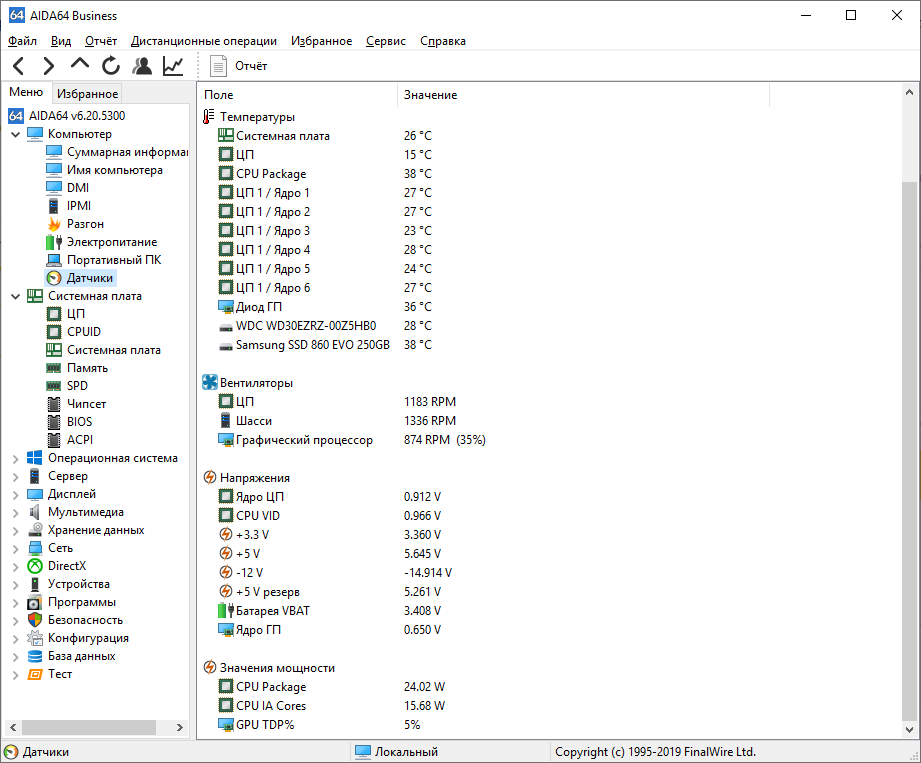Open Дистанционные операции menu
This screenshot has height=763, width=921.
click(x=204, y=41)
